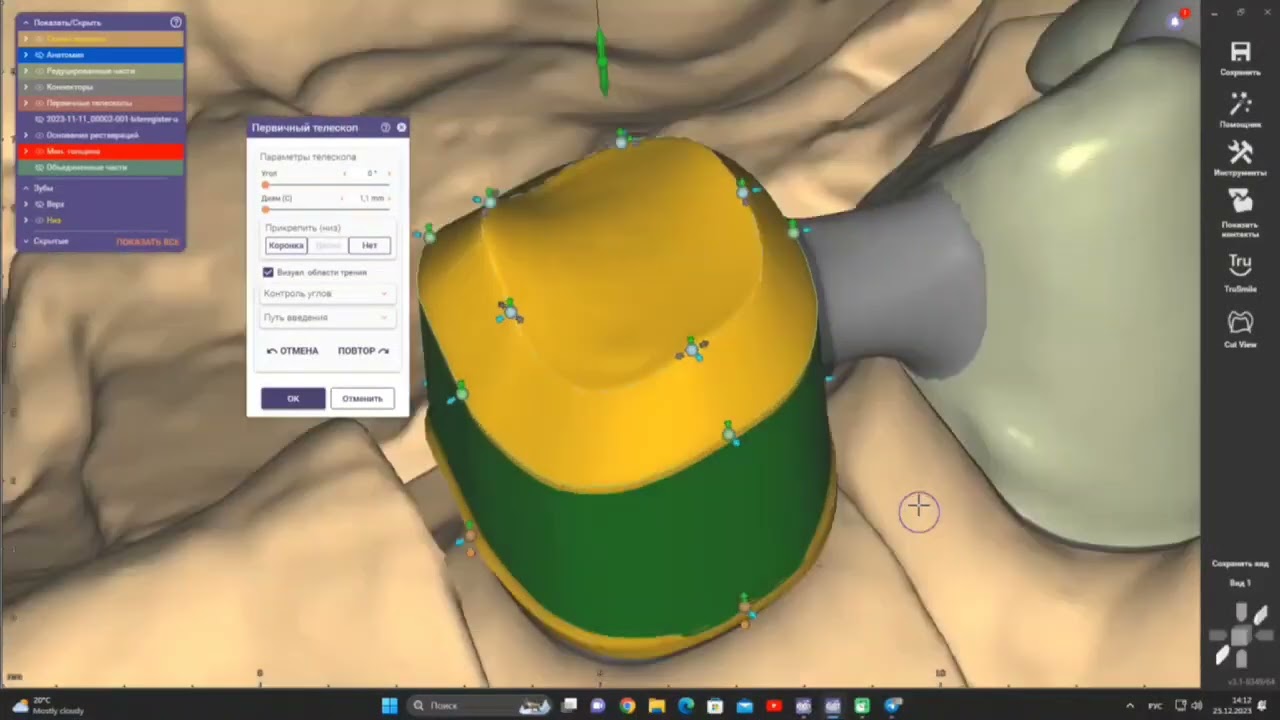Select the Коронка attach option
Viewport: 1280px width, 720px height.
pos(286,245)
